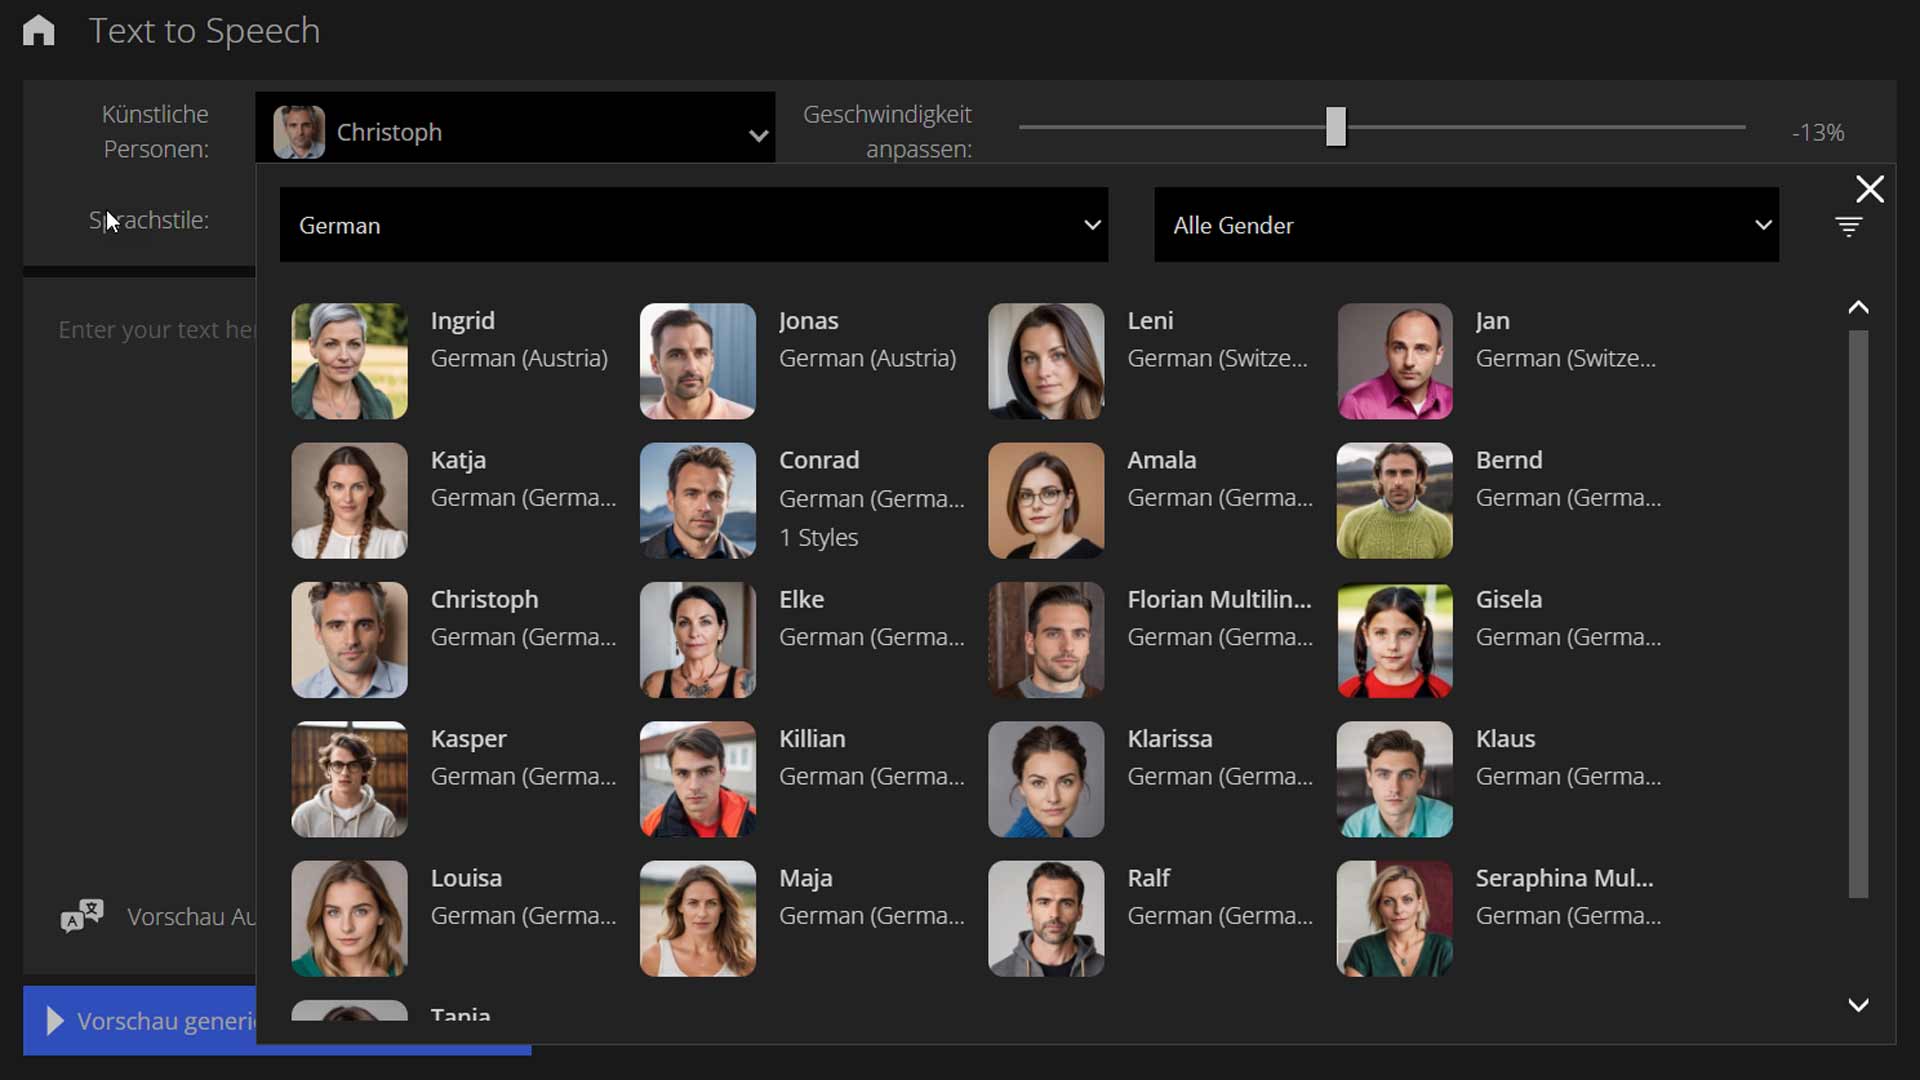This screenshot has width=1920, height=1080.
Task: Select Ingrid's portrait thumbnail
Action: [349, 361]
